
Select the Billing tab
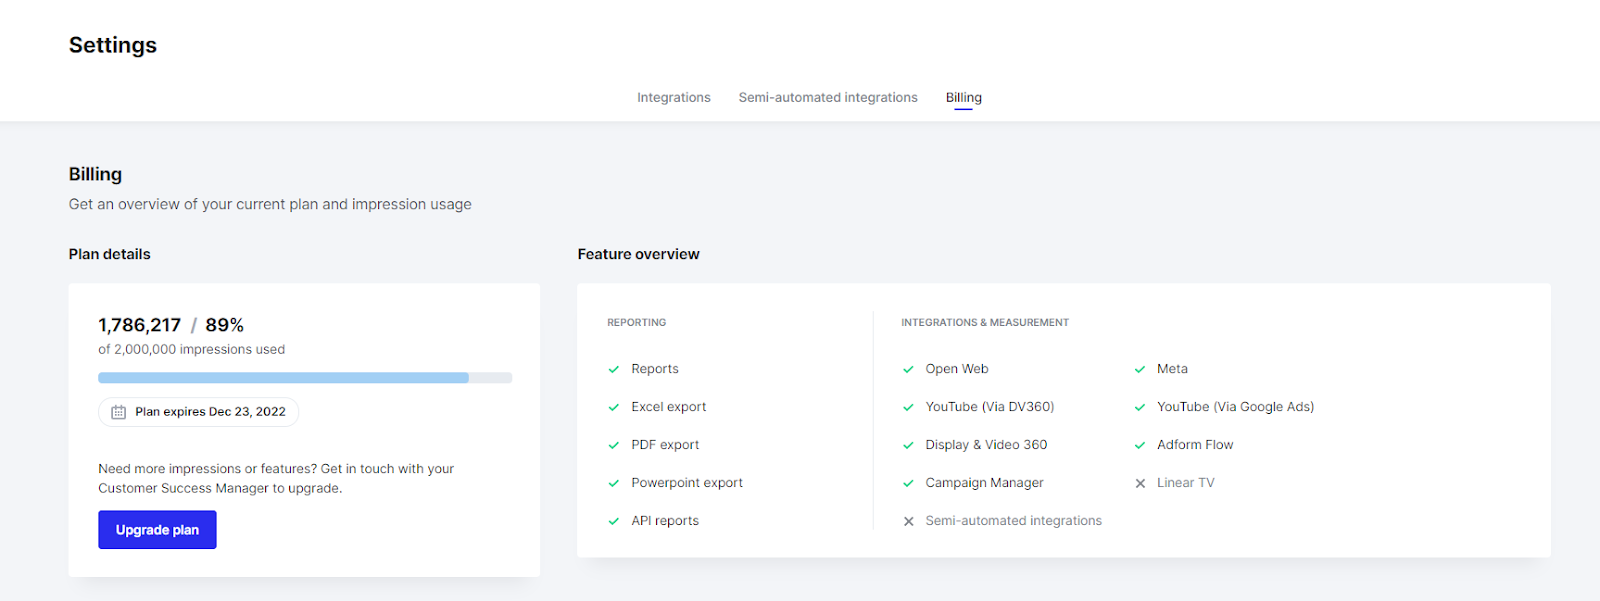[x=964, y=97]
